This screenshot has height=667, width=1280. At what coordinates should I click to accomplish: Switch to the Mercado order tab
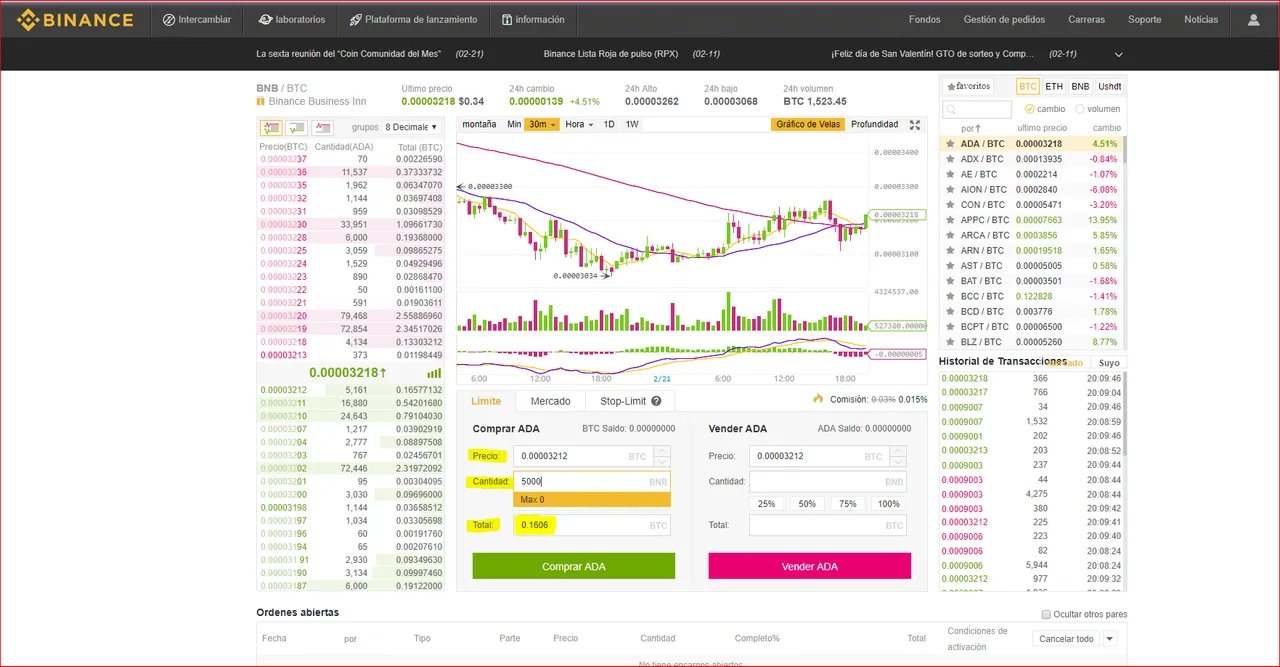pos(550,401)
